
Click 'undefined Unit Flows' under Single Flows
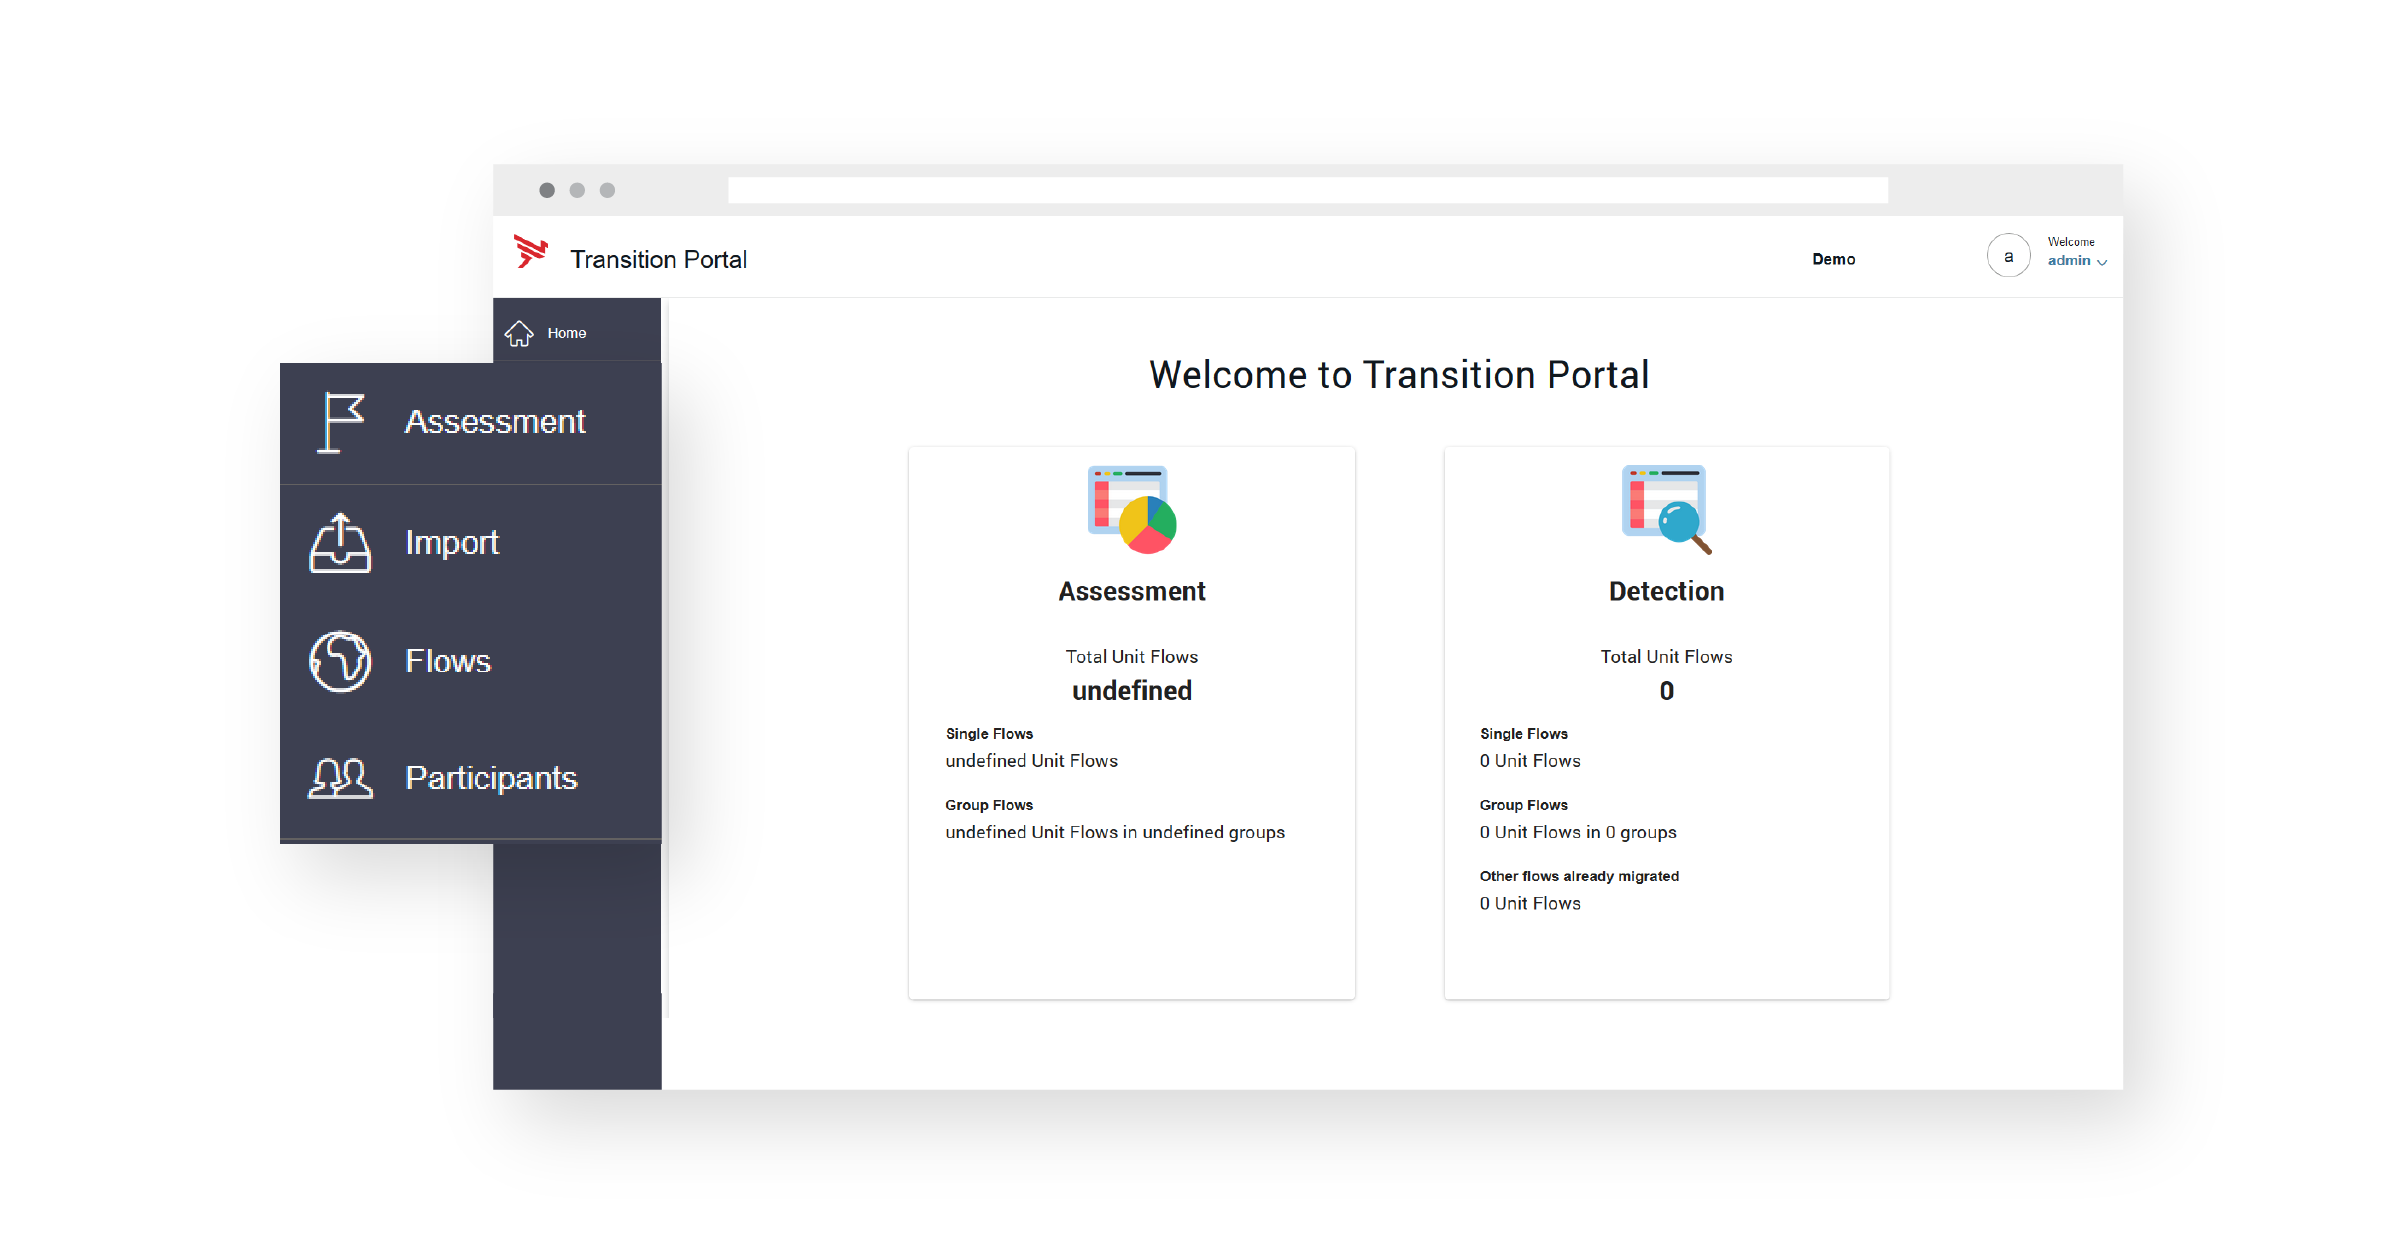pyautogui.click(x=1031, y=761)
